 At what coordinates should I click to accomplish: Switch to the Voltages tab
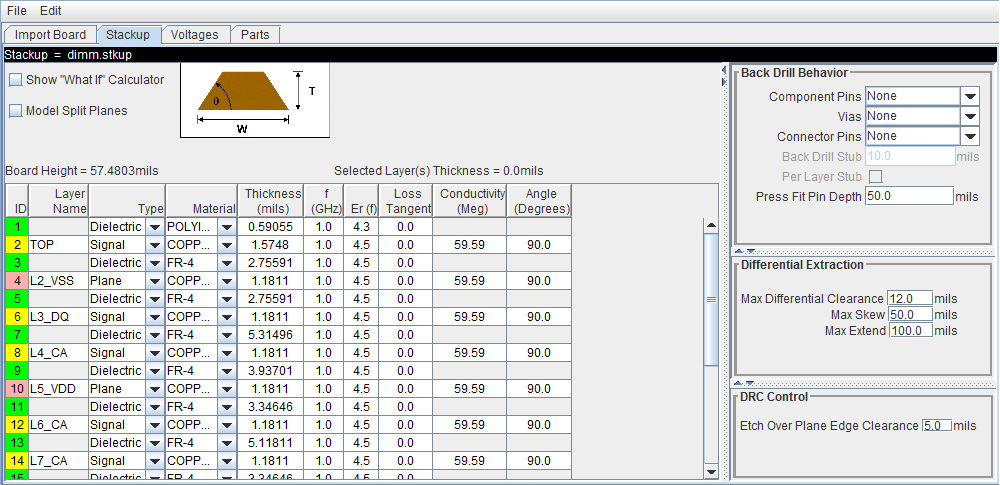(195, 34)
